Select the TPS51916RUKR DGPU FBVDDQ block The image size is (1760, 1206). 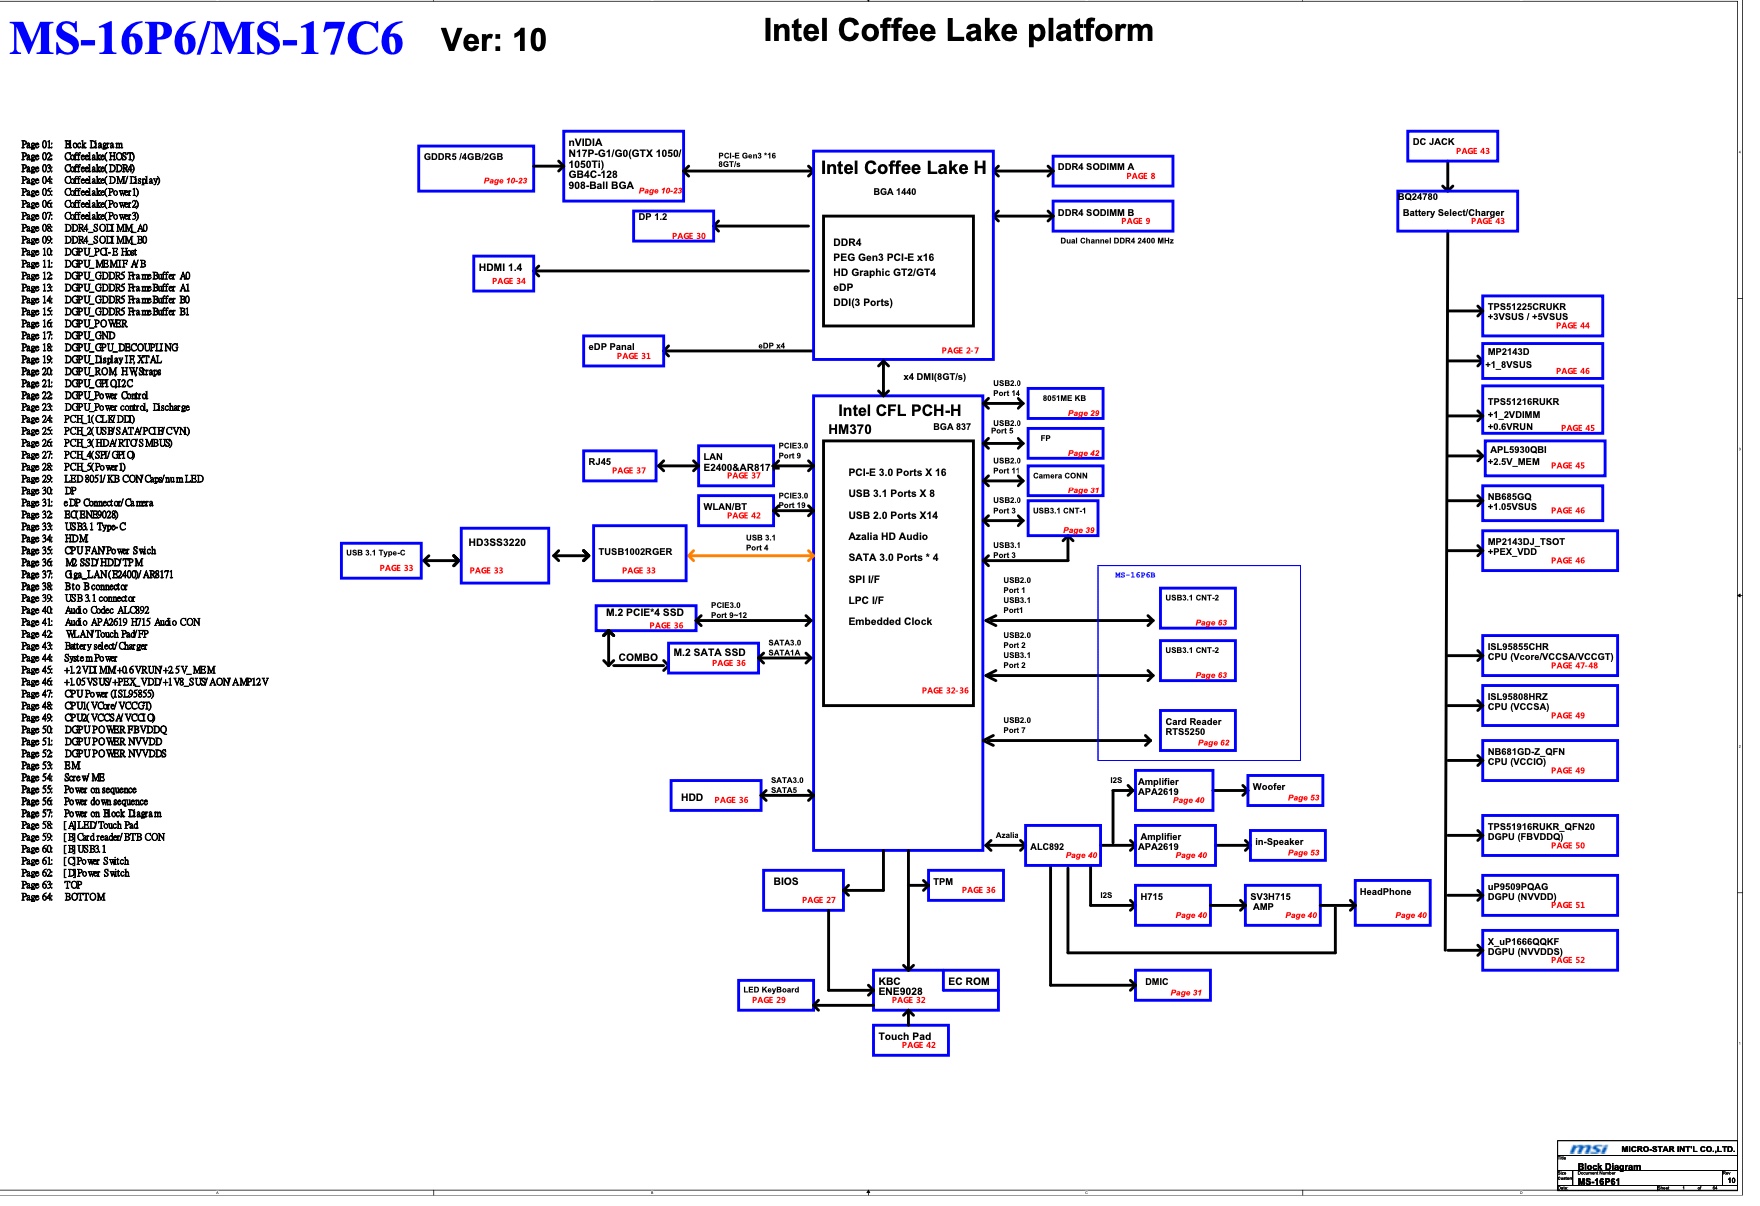coord(1549,836)
